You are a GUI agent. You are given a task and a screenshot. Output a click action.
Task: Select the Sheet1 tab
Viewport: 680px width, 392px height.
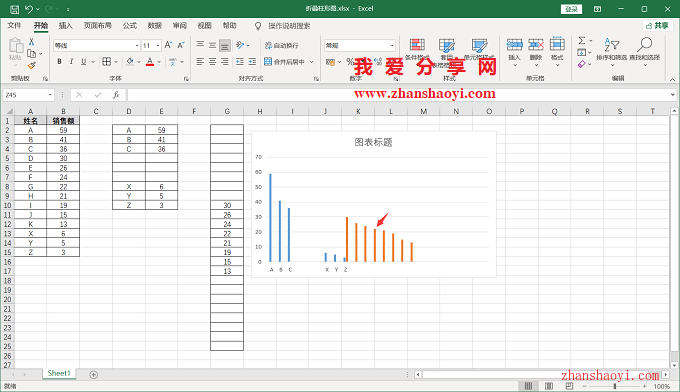(x=59, y=373)
